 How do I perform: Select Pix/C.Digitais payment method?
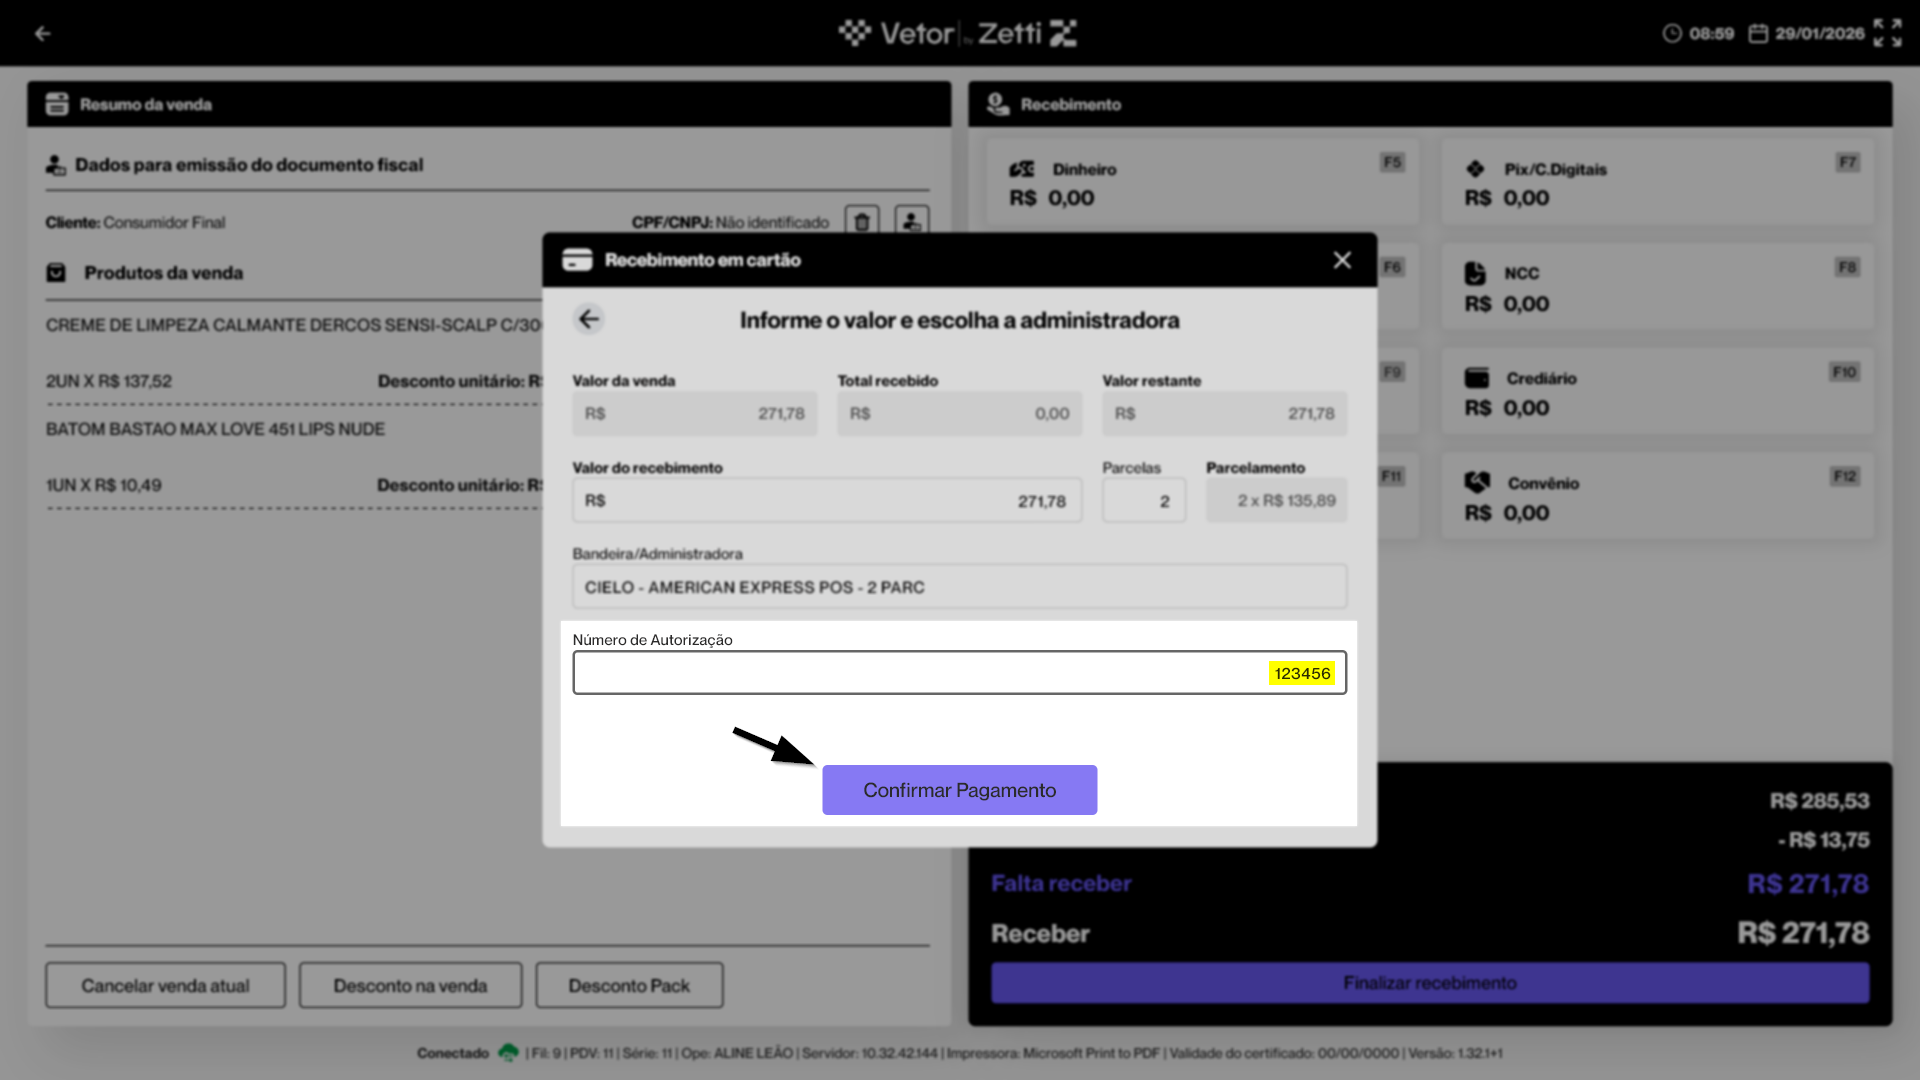point(1657,183)
